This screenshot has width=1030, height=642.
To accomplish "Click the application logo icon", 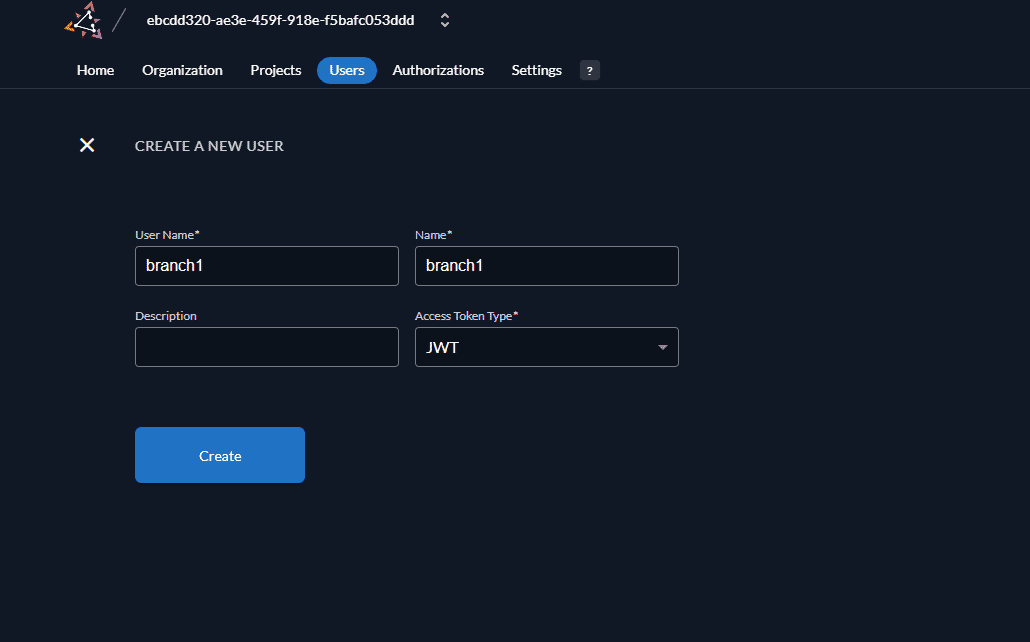I will [84, 19].
